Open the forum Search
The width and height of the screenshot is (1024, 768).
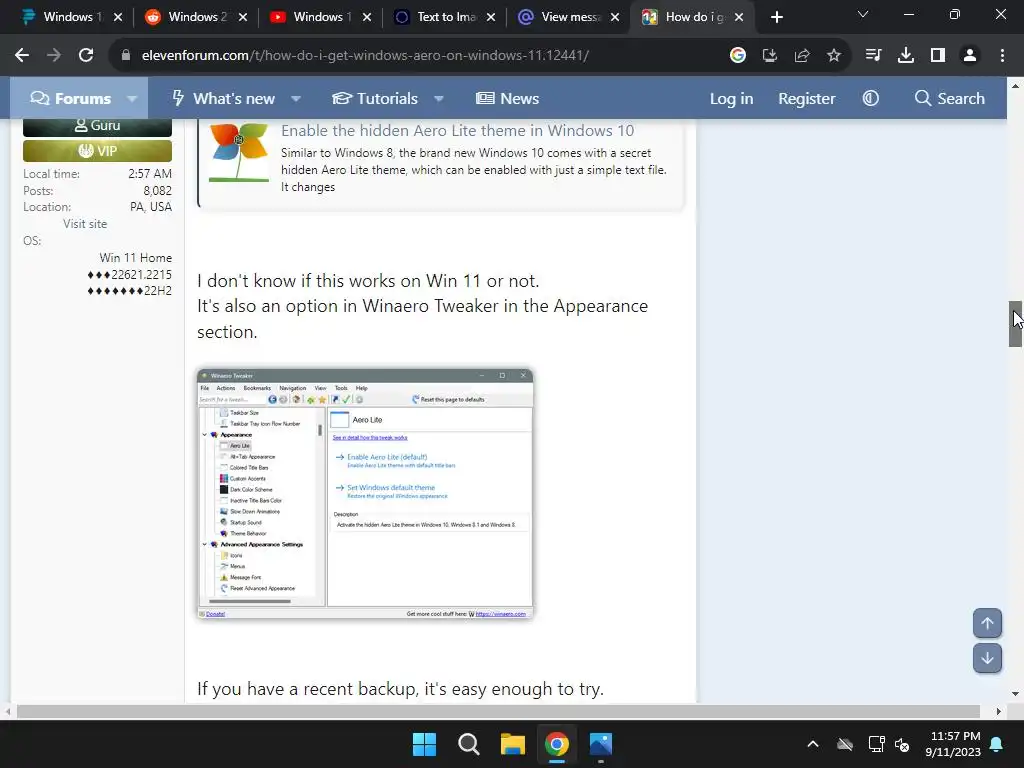[950, 99]
